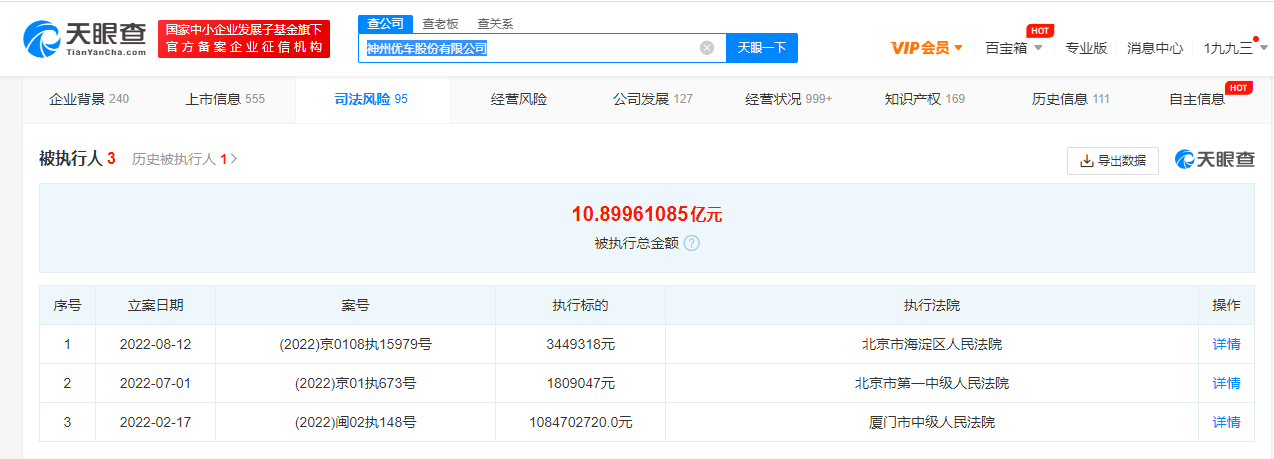Switch to the 企业背景 tab
Viewport: 1274px width, 459px height.
pos(89,99)
